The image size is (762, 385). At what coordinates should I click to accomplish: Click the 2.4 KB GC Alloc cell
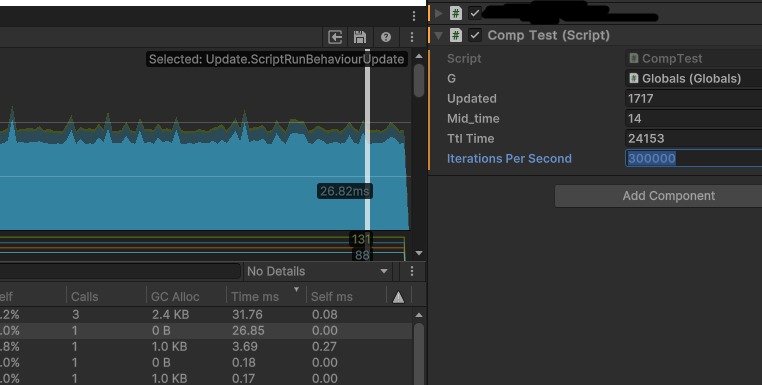(170, 315)
